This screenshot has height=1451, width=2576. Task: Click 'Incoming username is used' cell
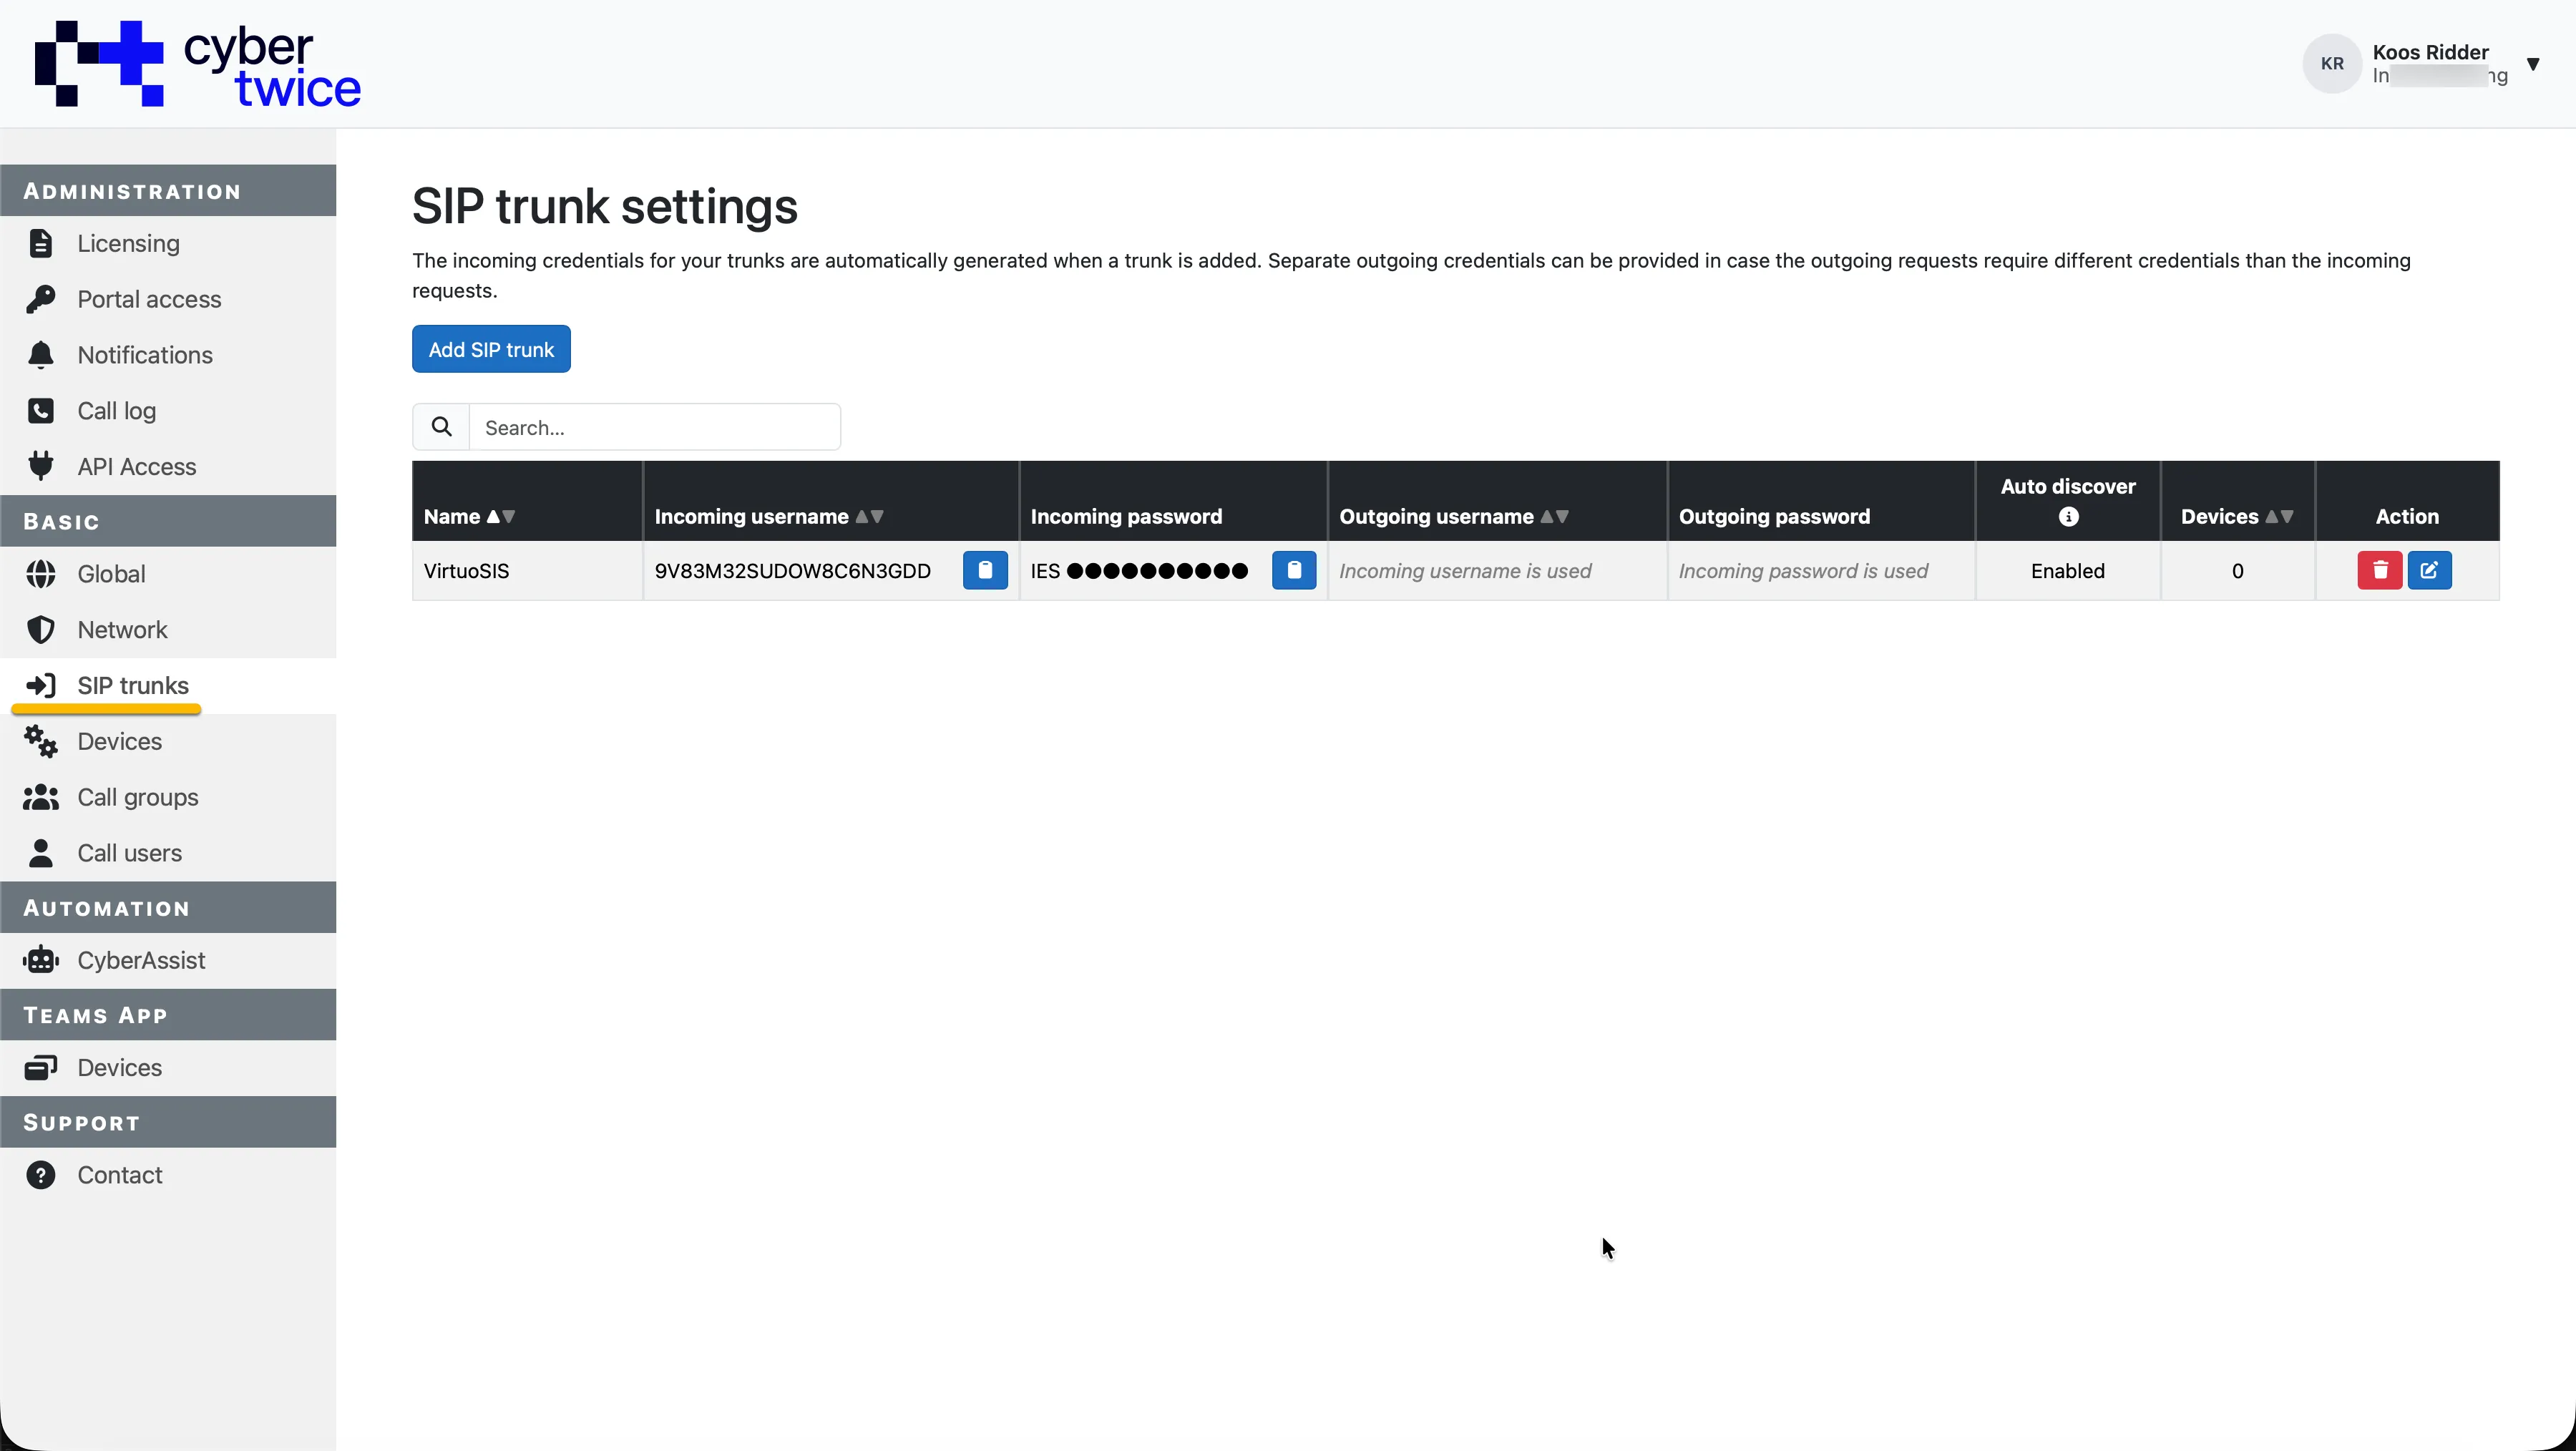(x=1497, y=571)
